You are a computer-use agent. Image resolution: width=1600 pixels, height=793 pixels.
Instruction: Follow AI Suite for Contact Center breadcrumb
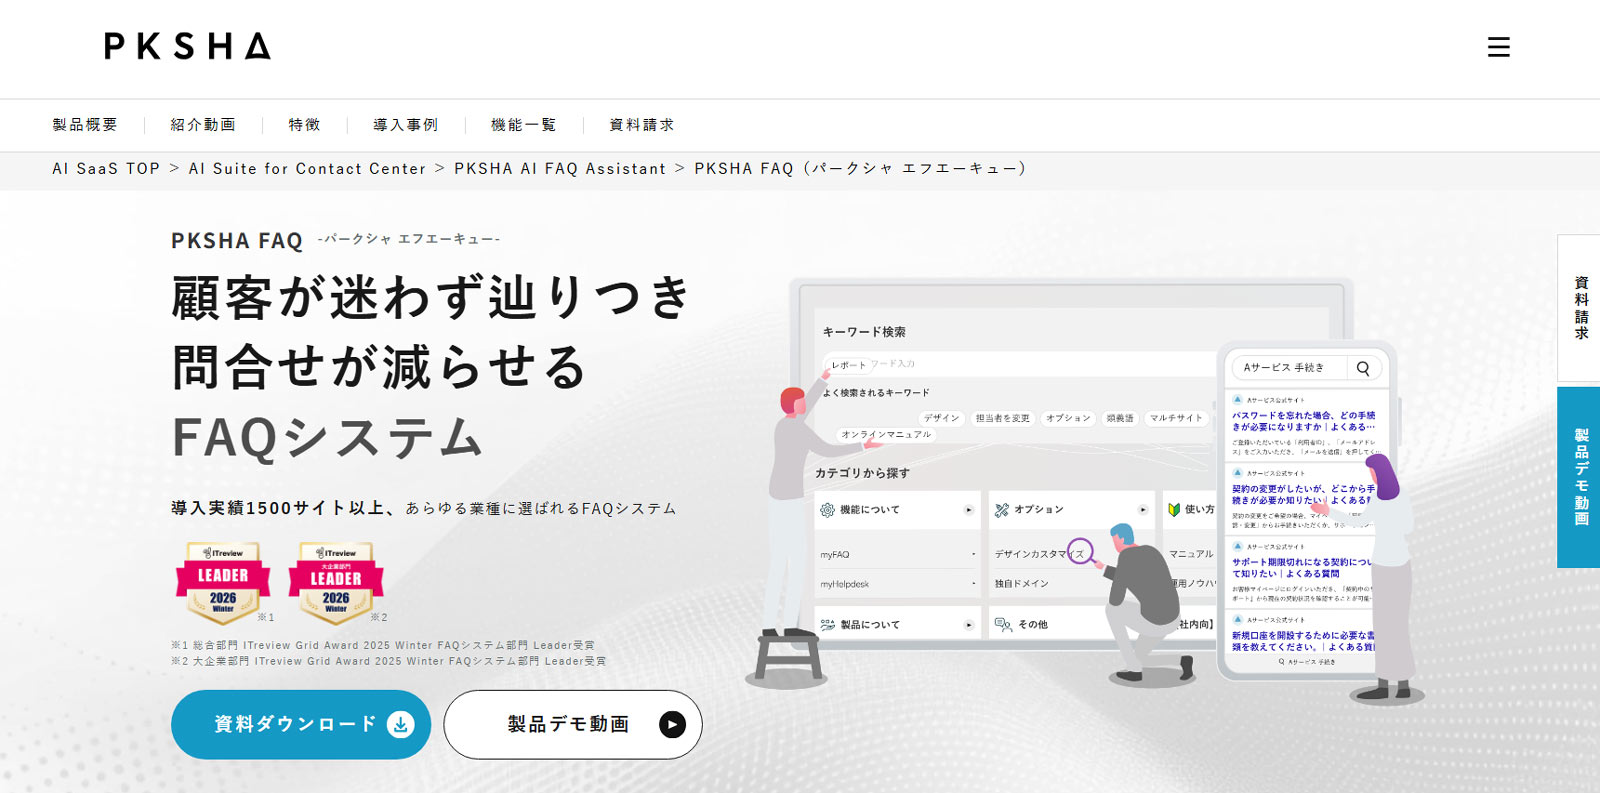308,169
